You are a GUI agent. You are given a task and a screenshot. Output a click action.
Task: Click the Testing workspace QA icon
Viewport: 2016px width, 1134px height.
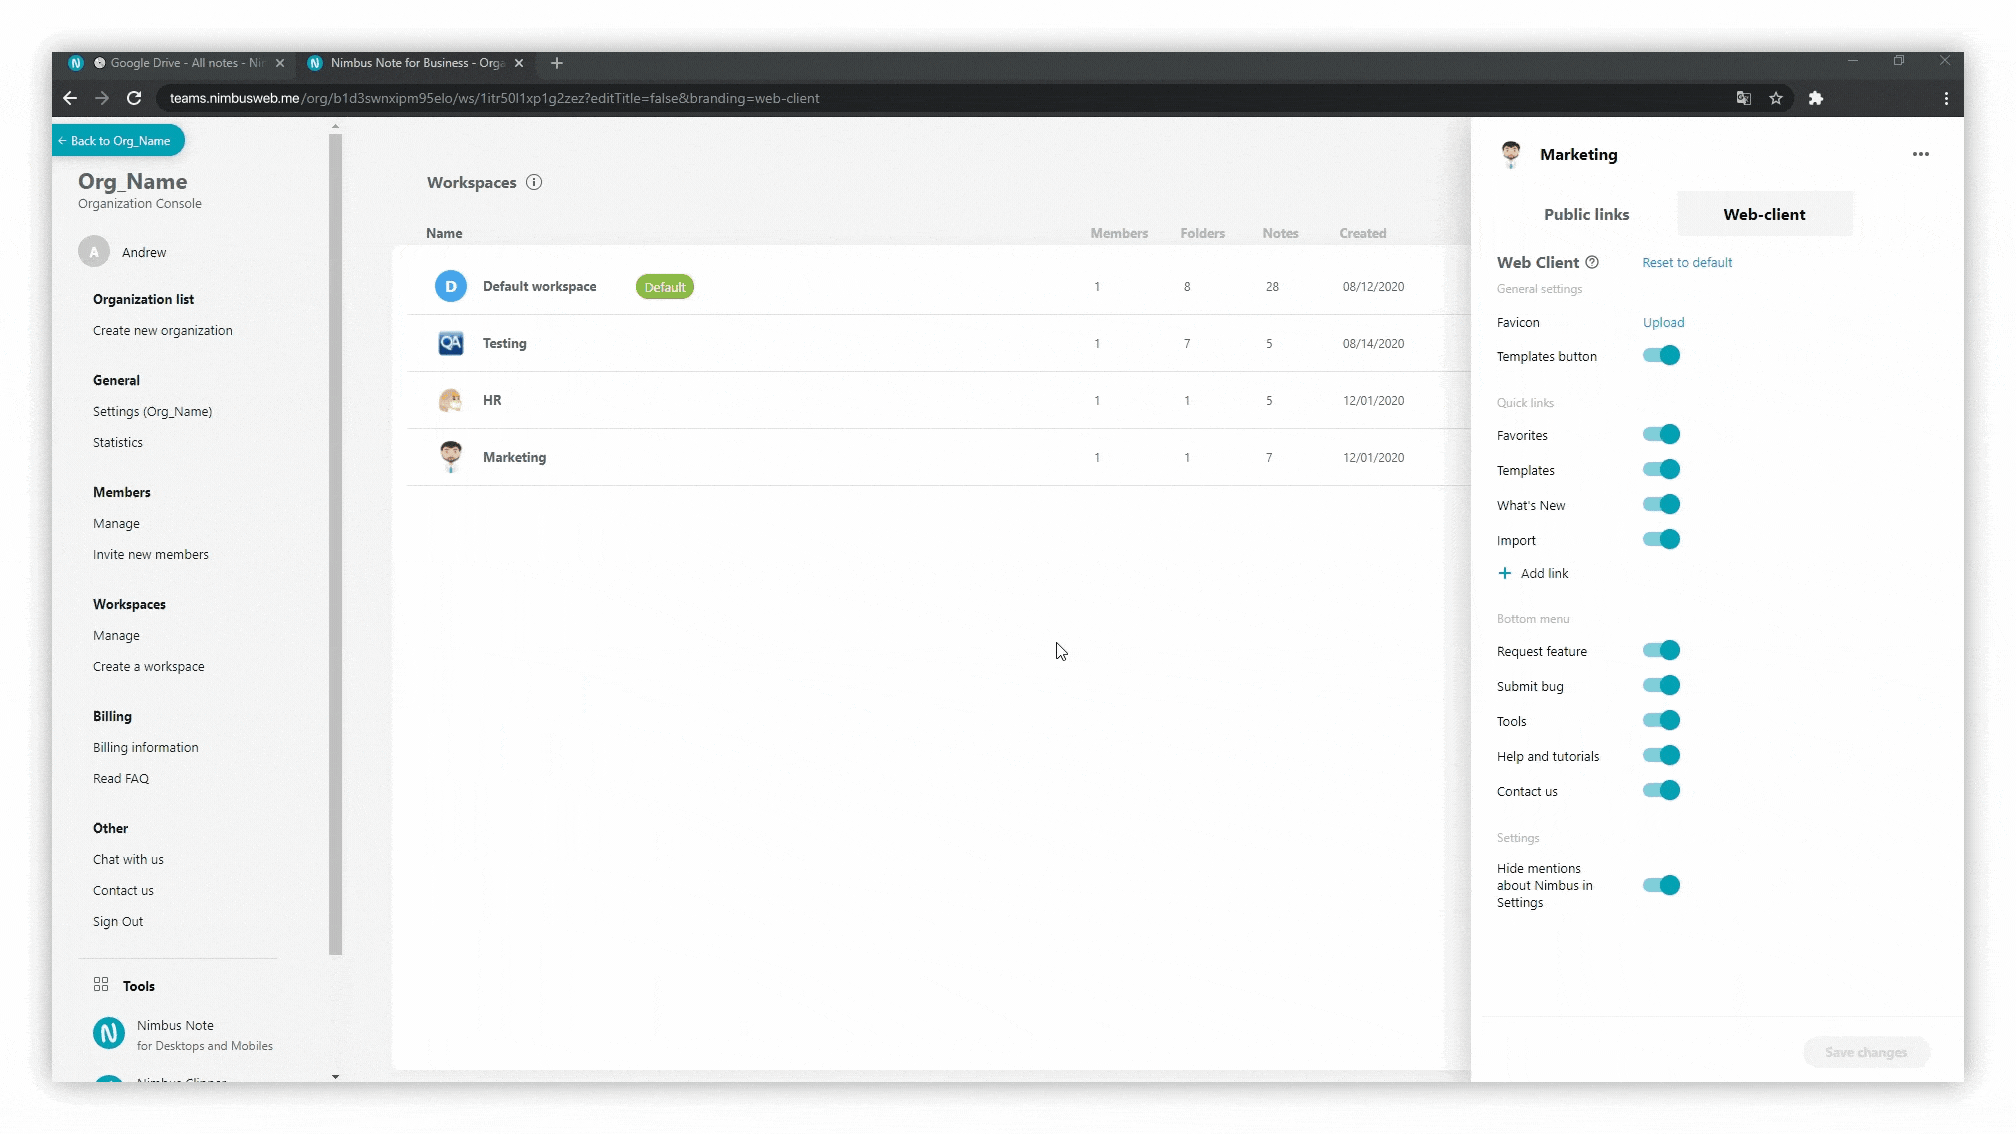(451, 343)
